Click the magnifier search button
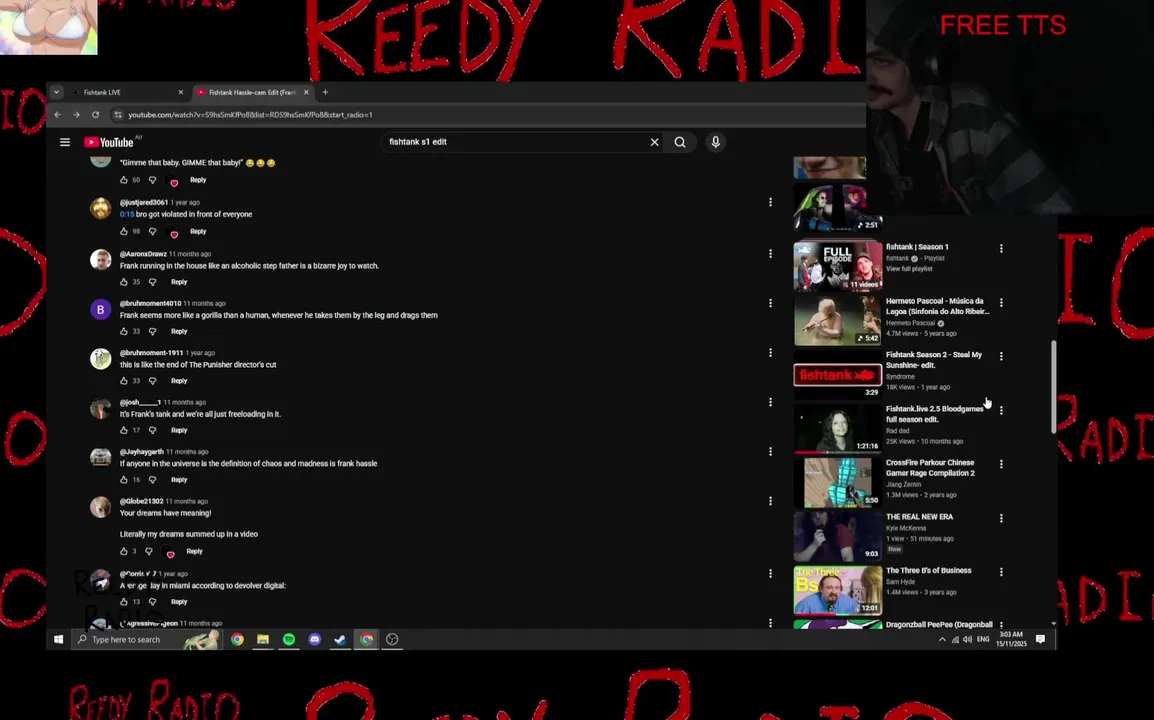 [680, 142]
